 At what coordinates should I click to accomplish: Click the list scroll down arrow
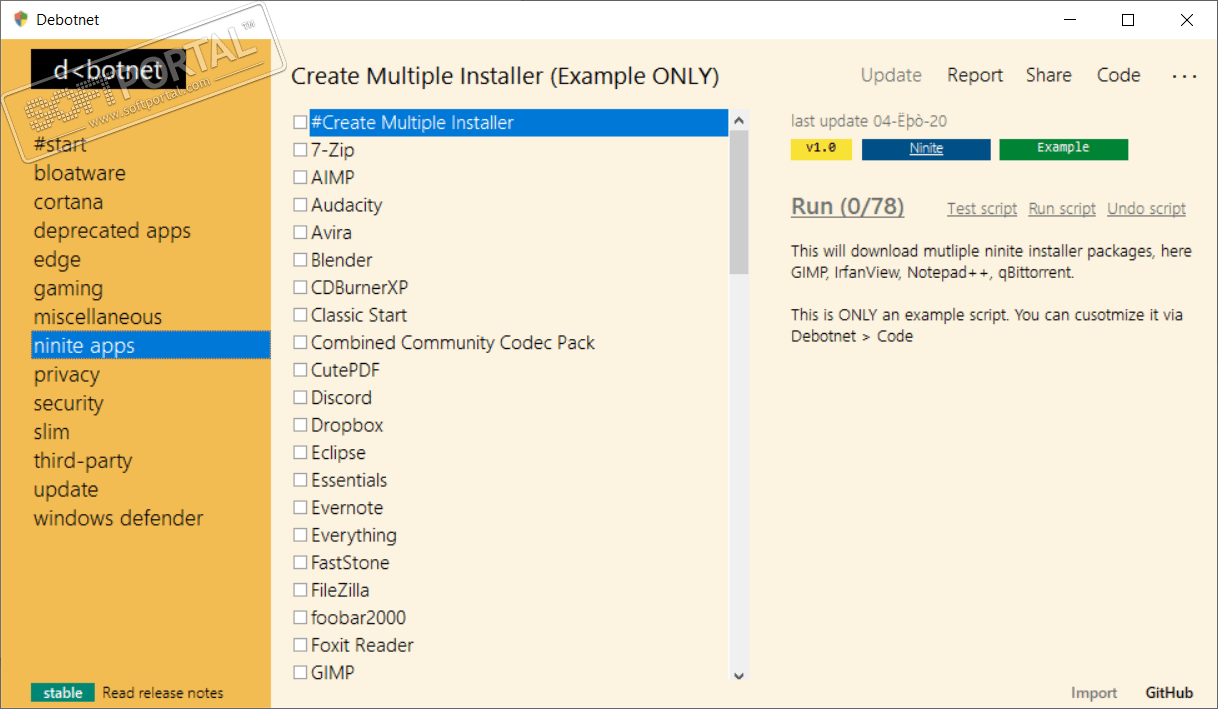(x=739, y=675)
